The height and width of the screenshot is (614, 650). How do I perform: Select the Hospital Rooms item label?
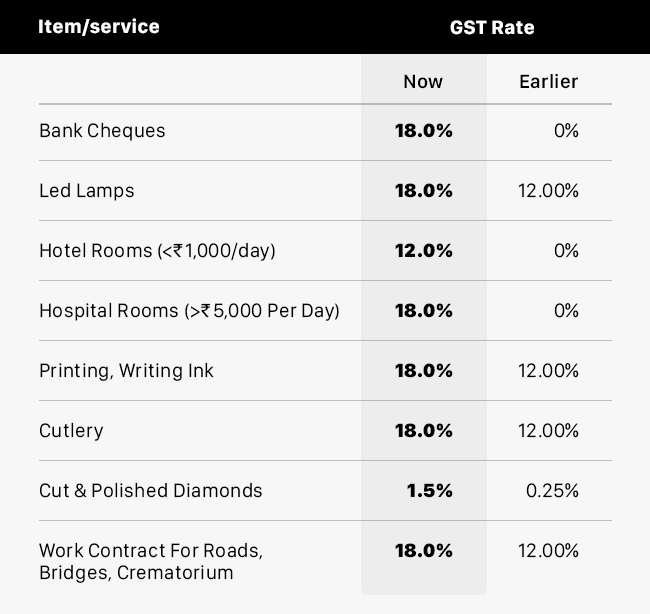pyautogui.click(x=189, y=311)
